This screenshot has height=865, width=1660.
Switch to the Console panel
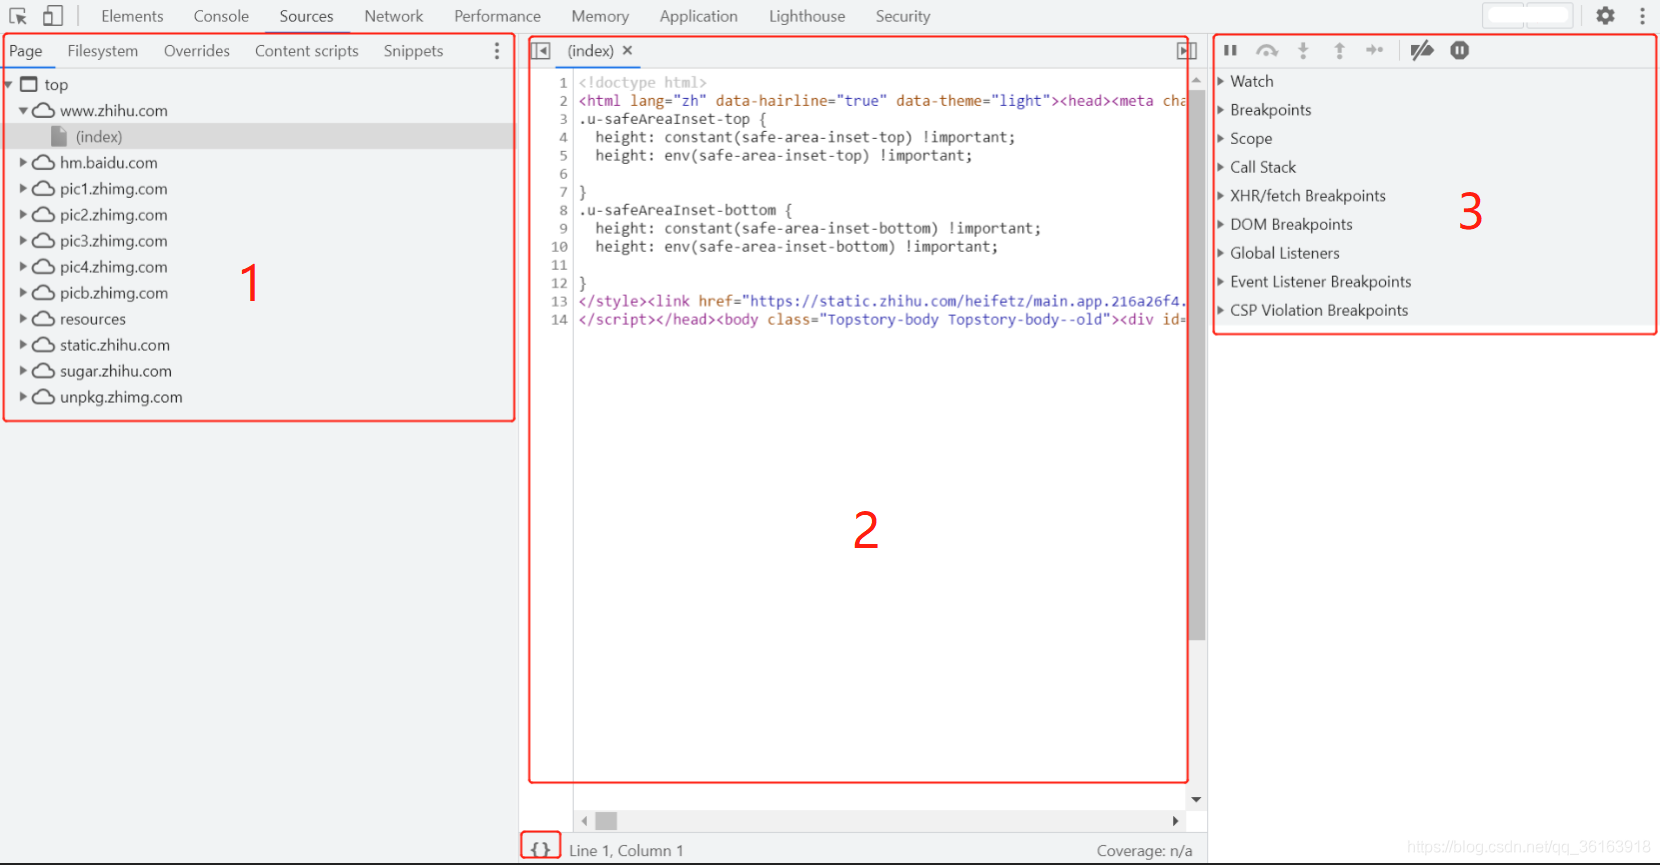221,16
